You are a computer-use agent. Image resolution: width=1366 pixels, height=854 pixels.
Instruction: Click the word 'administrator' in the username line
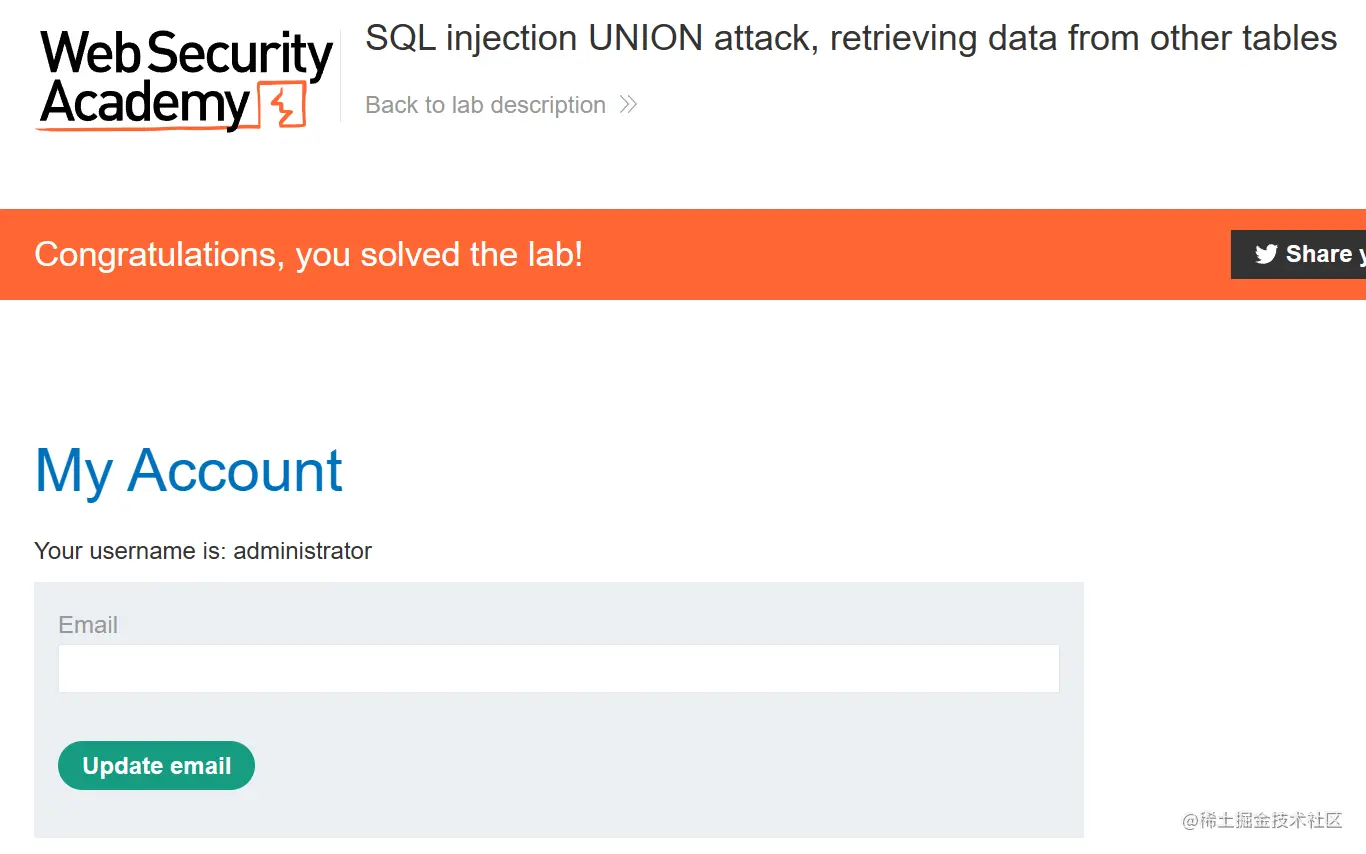[x=303, y=551]
